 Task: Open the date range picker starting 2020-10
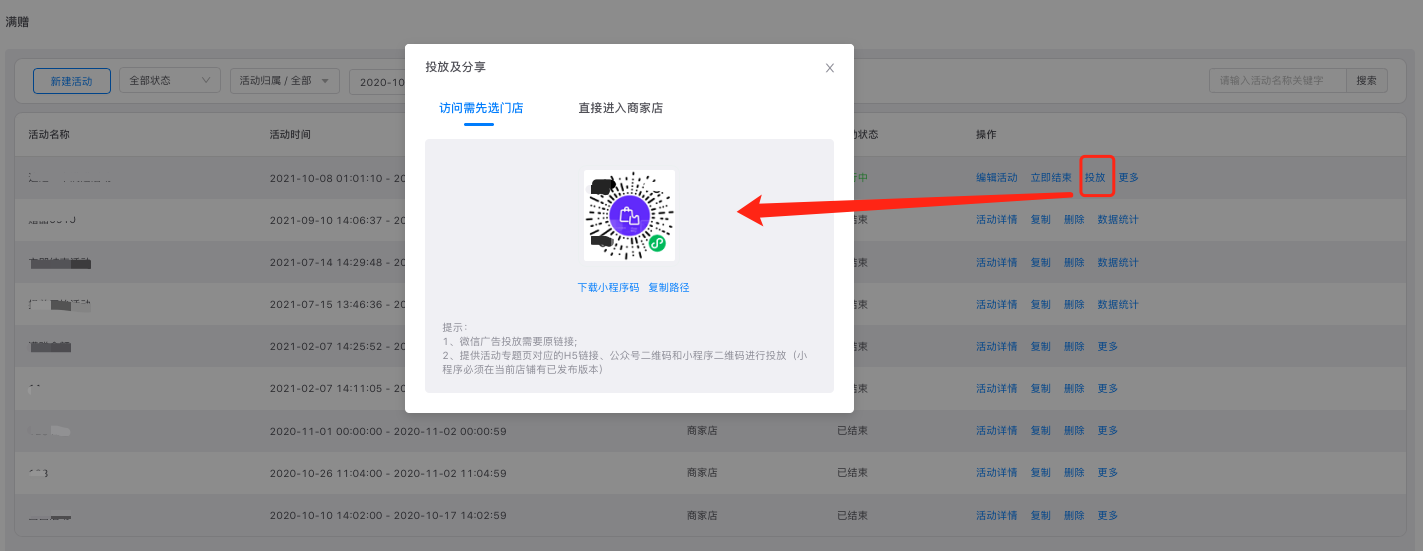point(377,81)
